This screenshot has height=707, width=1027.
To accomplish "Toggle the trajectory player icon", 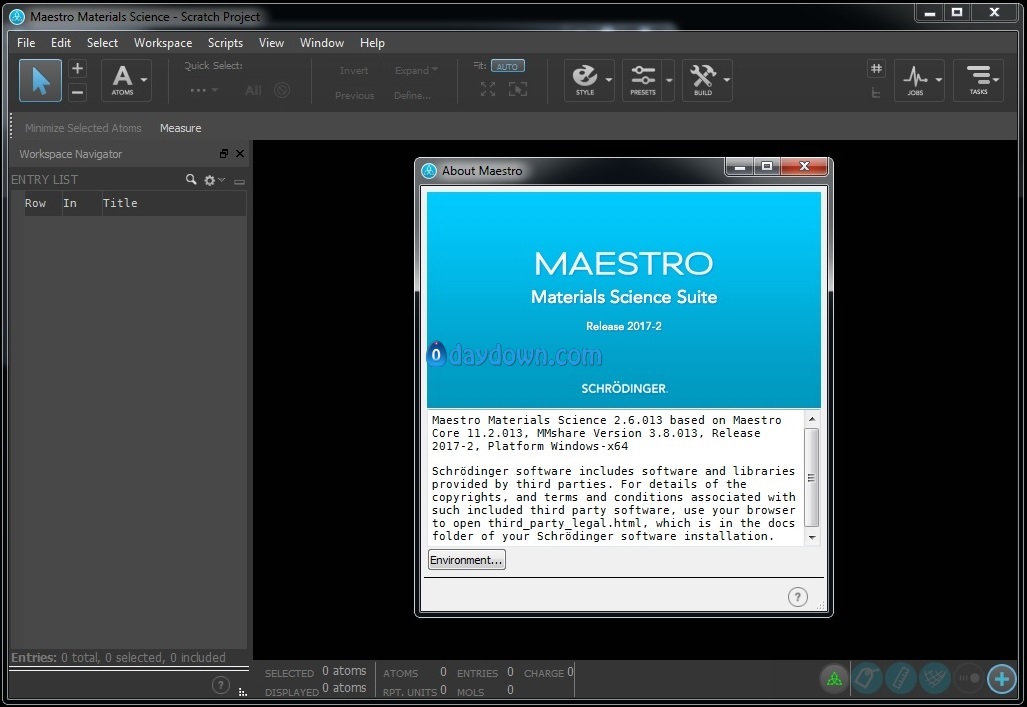I will [969, 679].
